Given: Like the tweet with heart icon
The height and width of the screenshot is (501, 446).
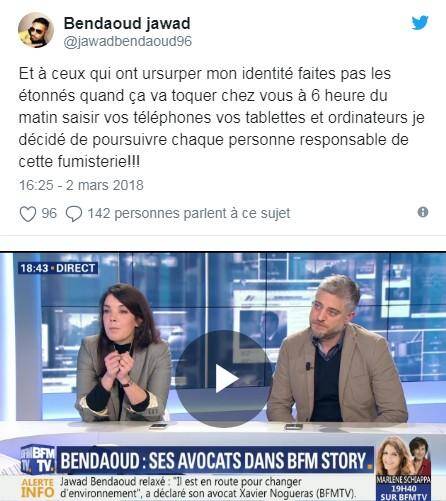Looking at the screenshot, I should click(x=28, y=214).
